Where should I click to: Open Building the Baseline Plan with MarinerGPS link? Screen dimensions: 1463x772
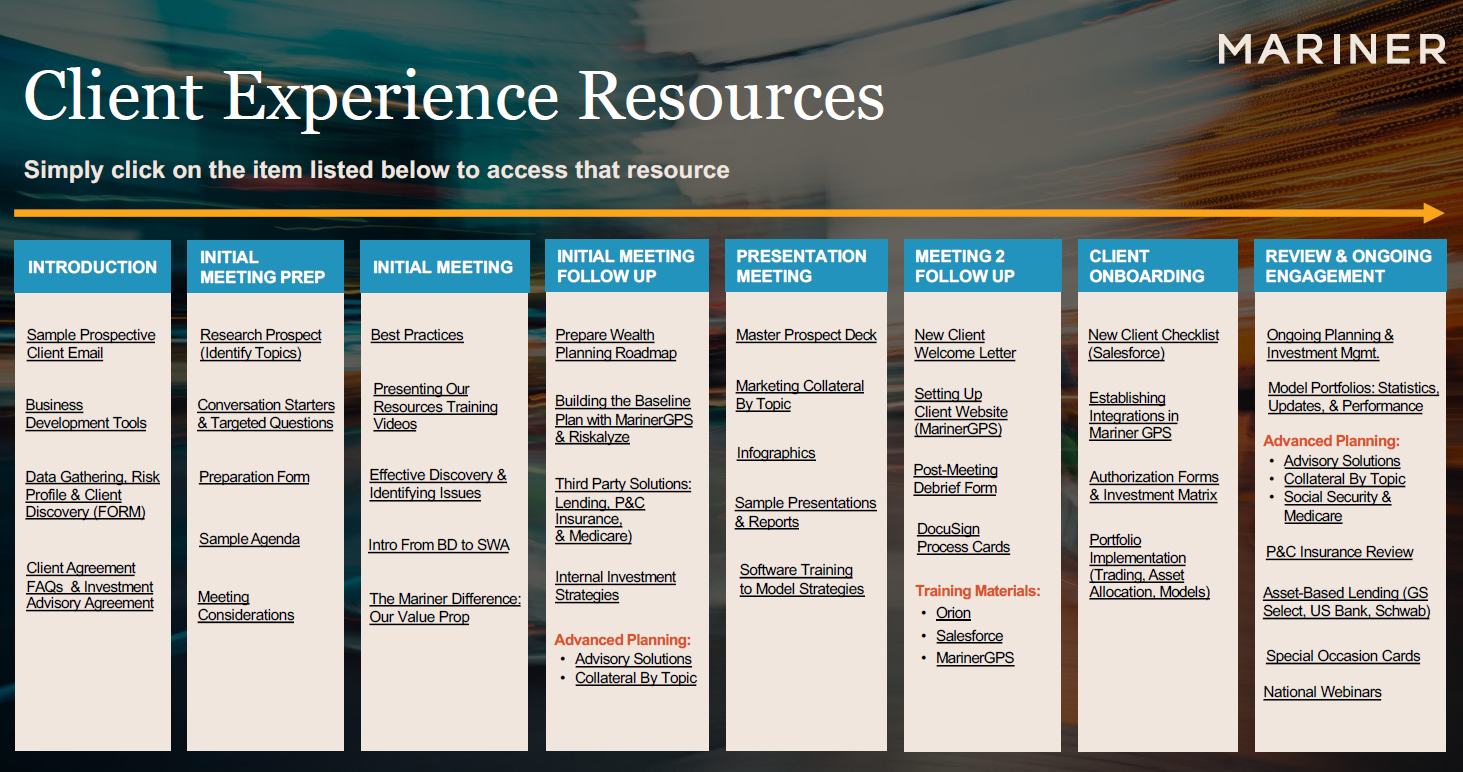[624, 419]
